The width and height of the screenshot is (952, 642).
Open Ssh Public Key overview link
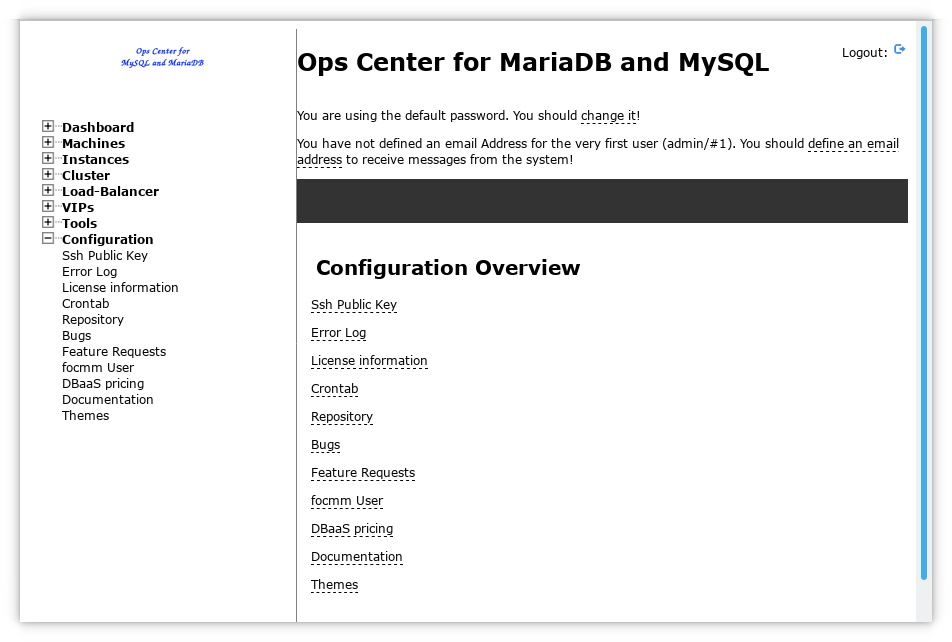pyautogui.click(x=354, y=305)
